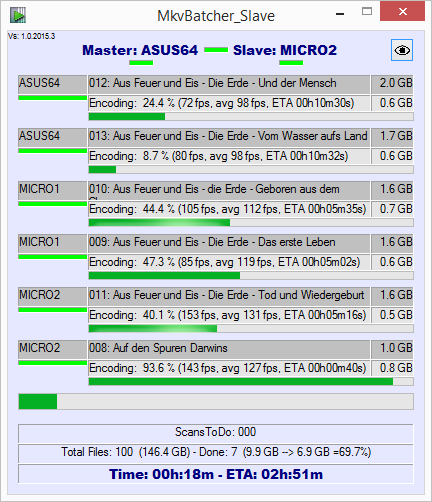432x502 pixels.
Task: Minimize the MkvBatcher_Slave window
Action: [340, 14]
